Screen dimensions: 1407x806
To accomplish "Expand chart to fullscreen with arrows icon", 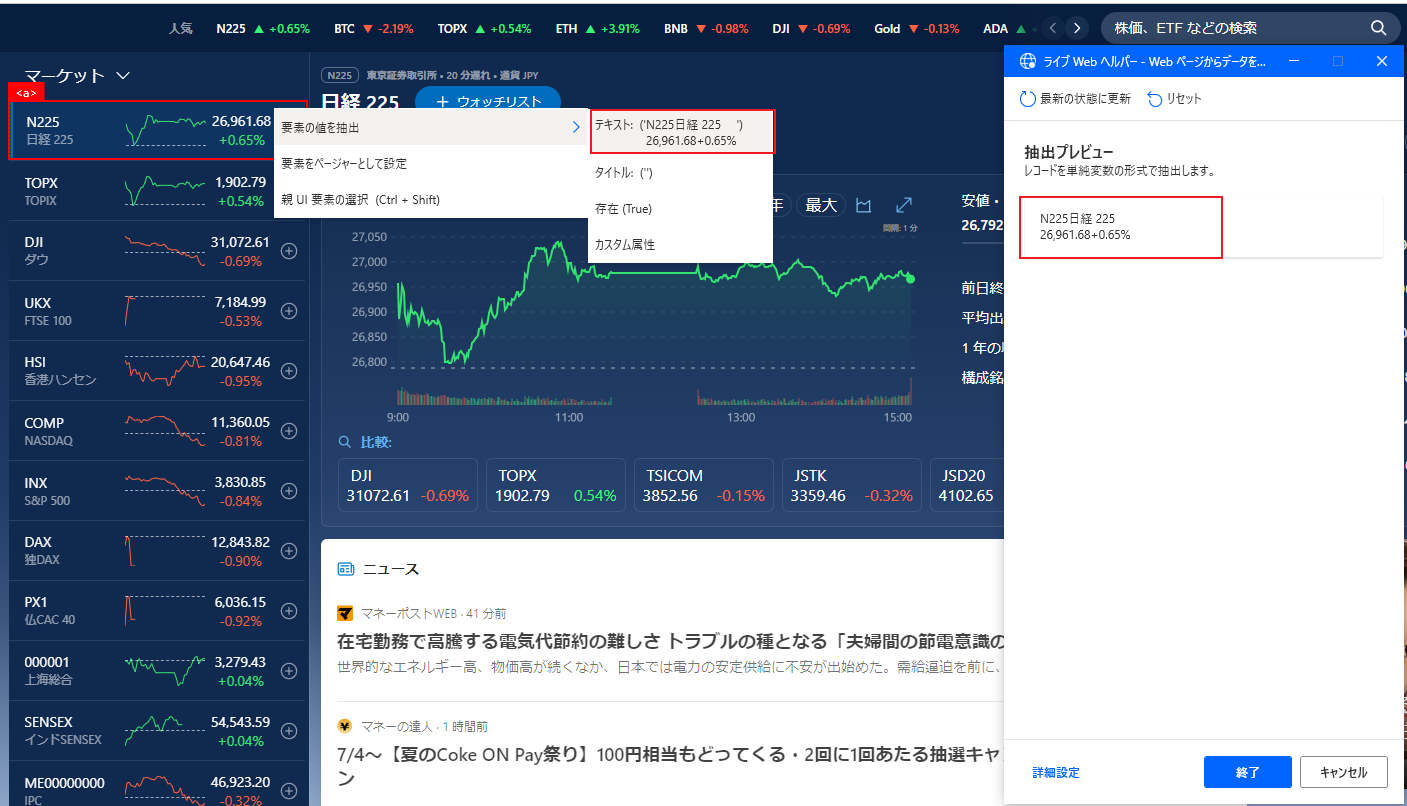I will pos(903,205).
